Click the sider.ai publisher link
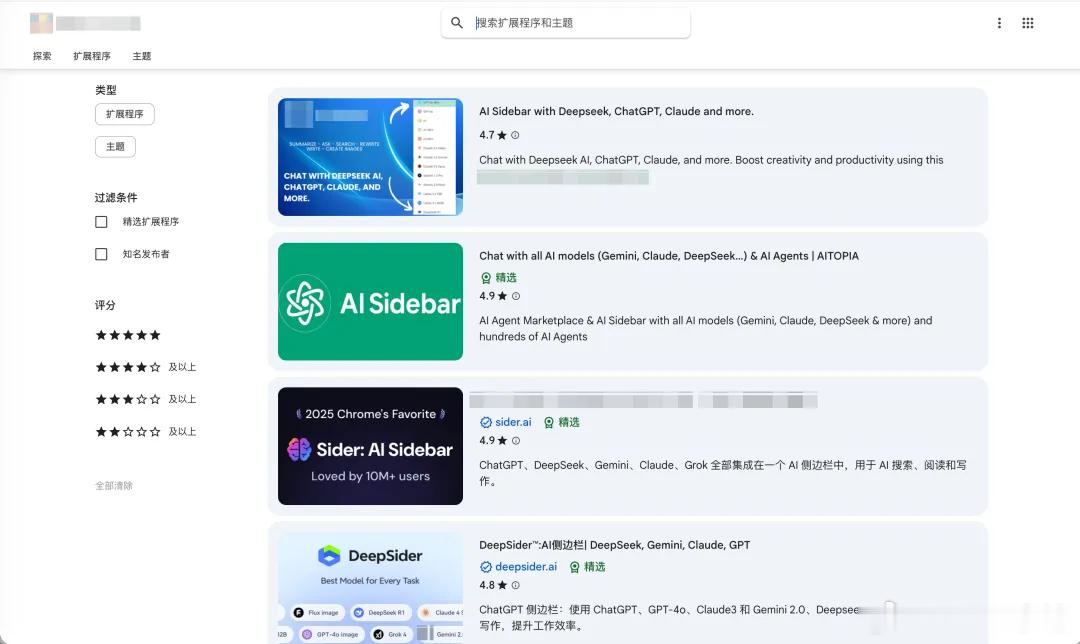The image size is (1080, 644). coord(513,422)
